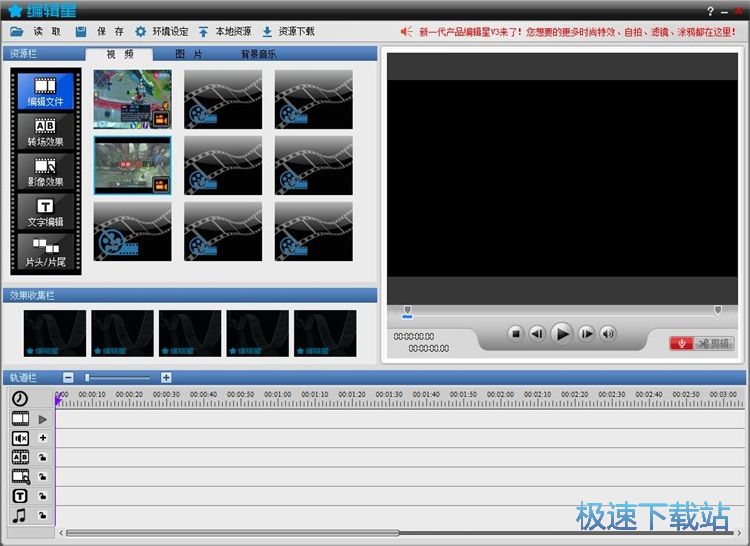Click the red microphone record button

click(x=682, y=343)
